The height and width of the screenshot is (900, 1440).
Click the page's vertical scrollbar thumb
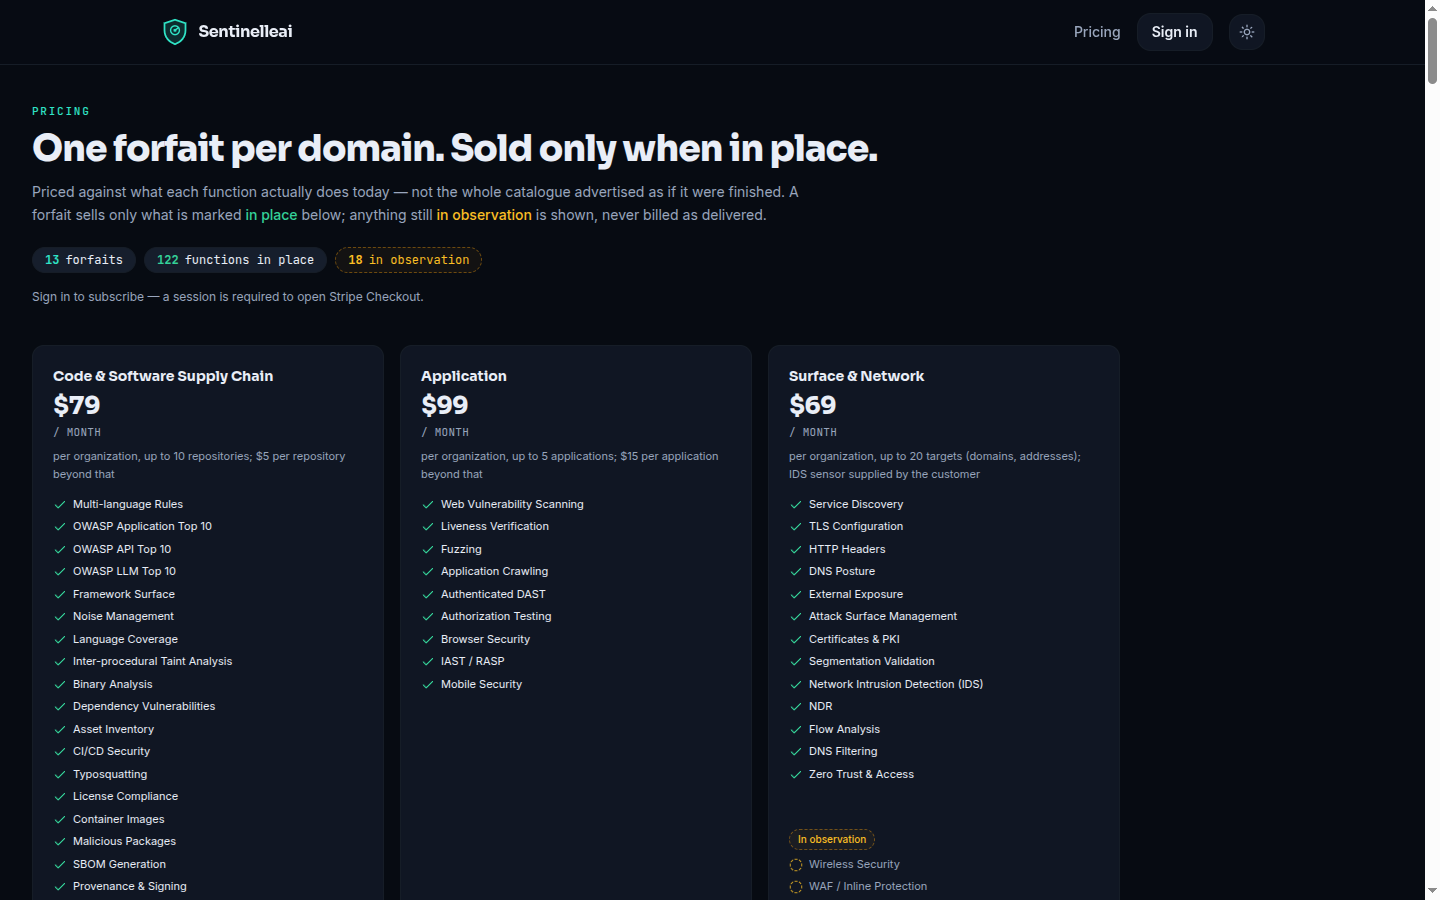pos(1432,50)
